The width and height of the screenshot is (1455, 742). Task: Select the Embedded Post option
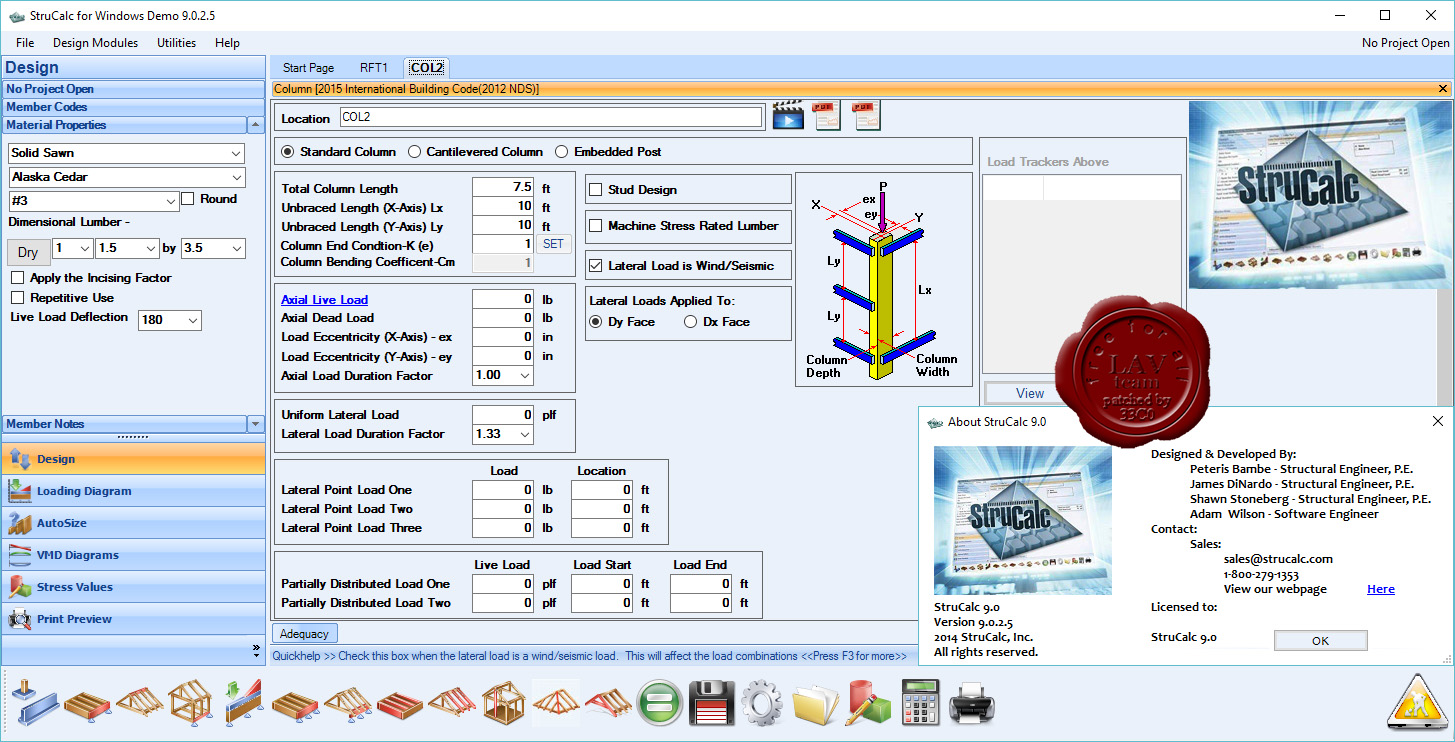coord(561,152)
